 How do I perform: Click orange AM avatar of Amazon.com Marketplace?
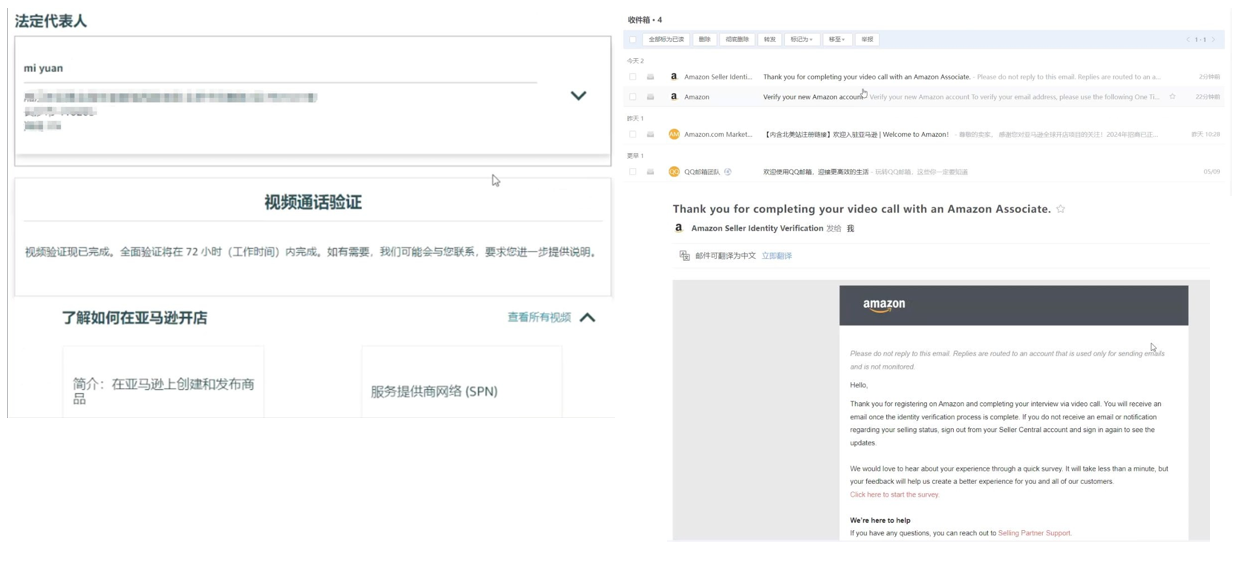point(674,134)
